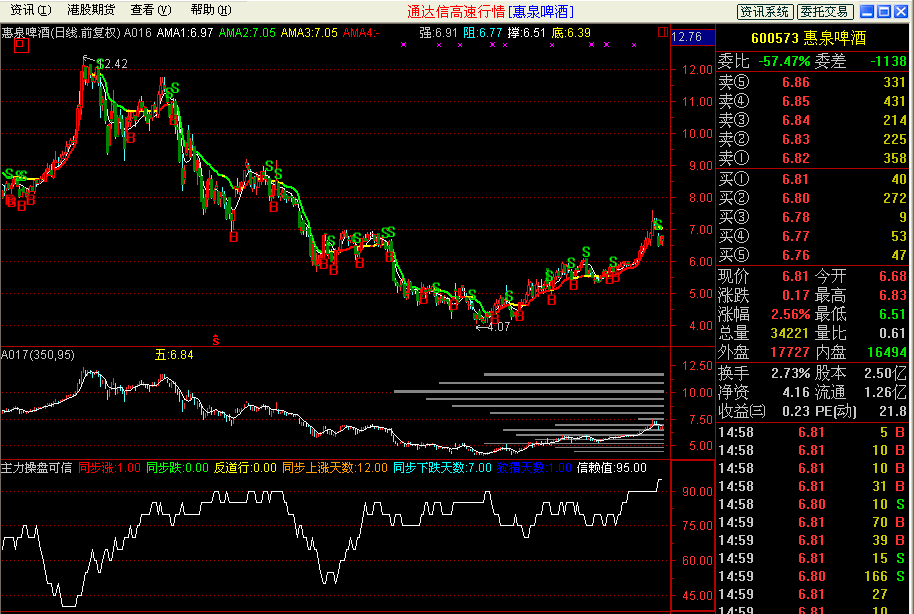Select the 卖② 6.83 ask row
914x614 pixels.
[x=812, y=139]
